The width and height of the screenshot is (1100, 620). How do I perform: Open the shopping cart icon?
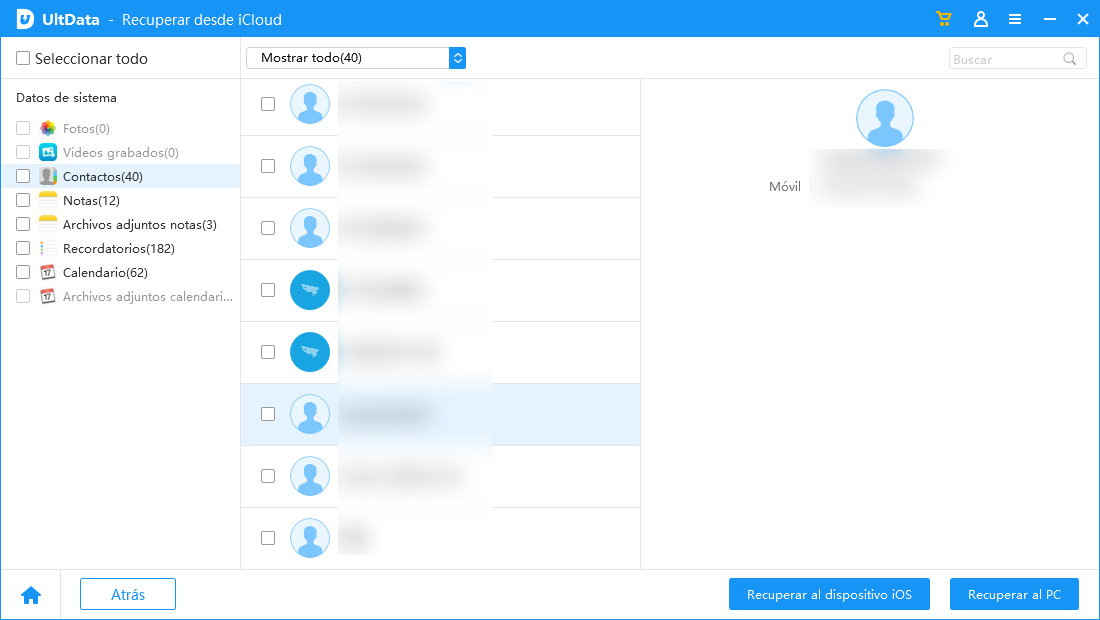click(944, 19)
